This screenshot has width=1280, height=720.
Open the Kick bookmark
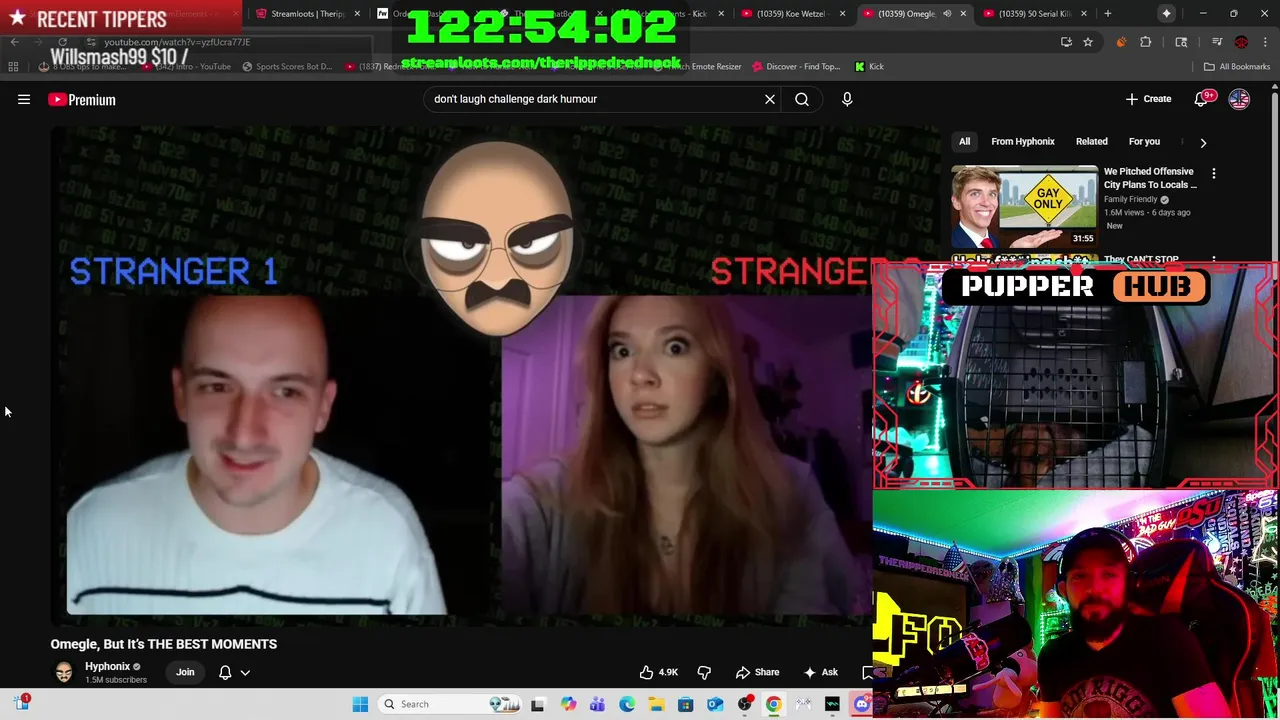(x=869, y=66)
